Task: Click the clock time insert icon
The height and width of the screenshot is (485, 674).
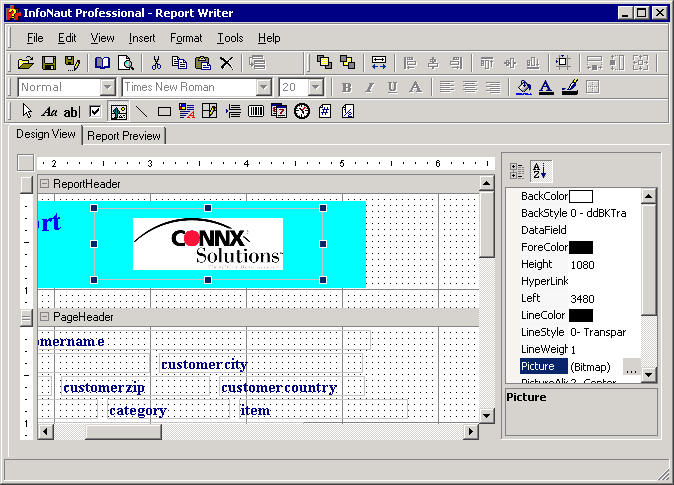Action: tap(302, 111)
